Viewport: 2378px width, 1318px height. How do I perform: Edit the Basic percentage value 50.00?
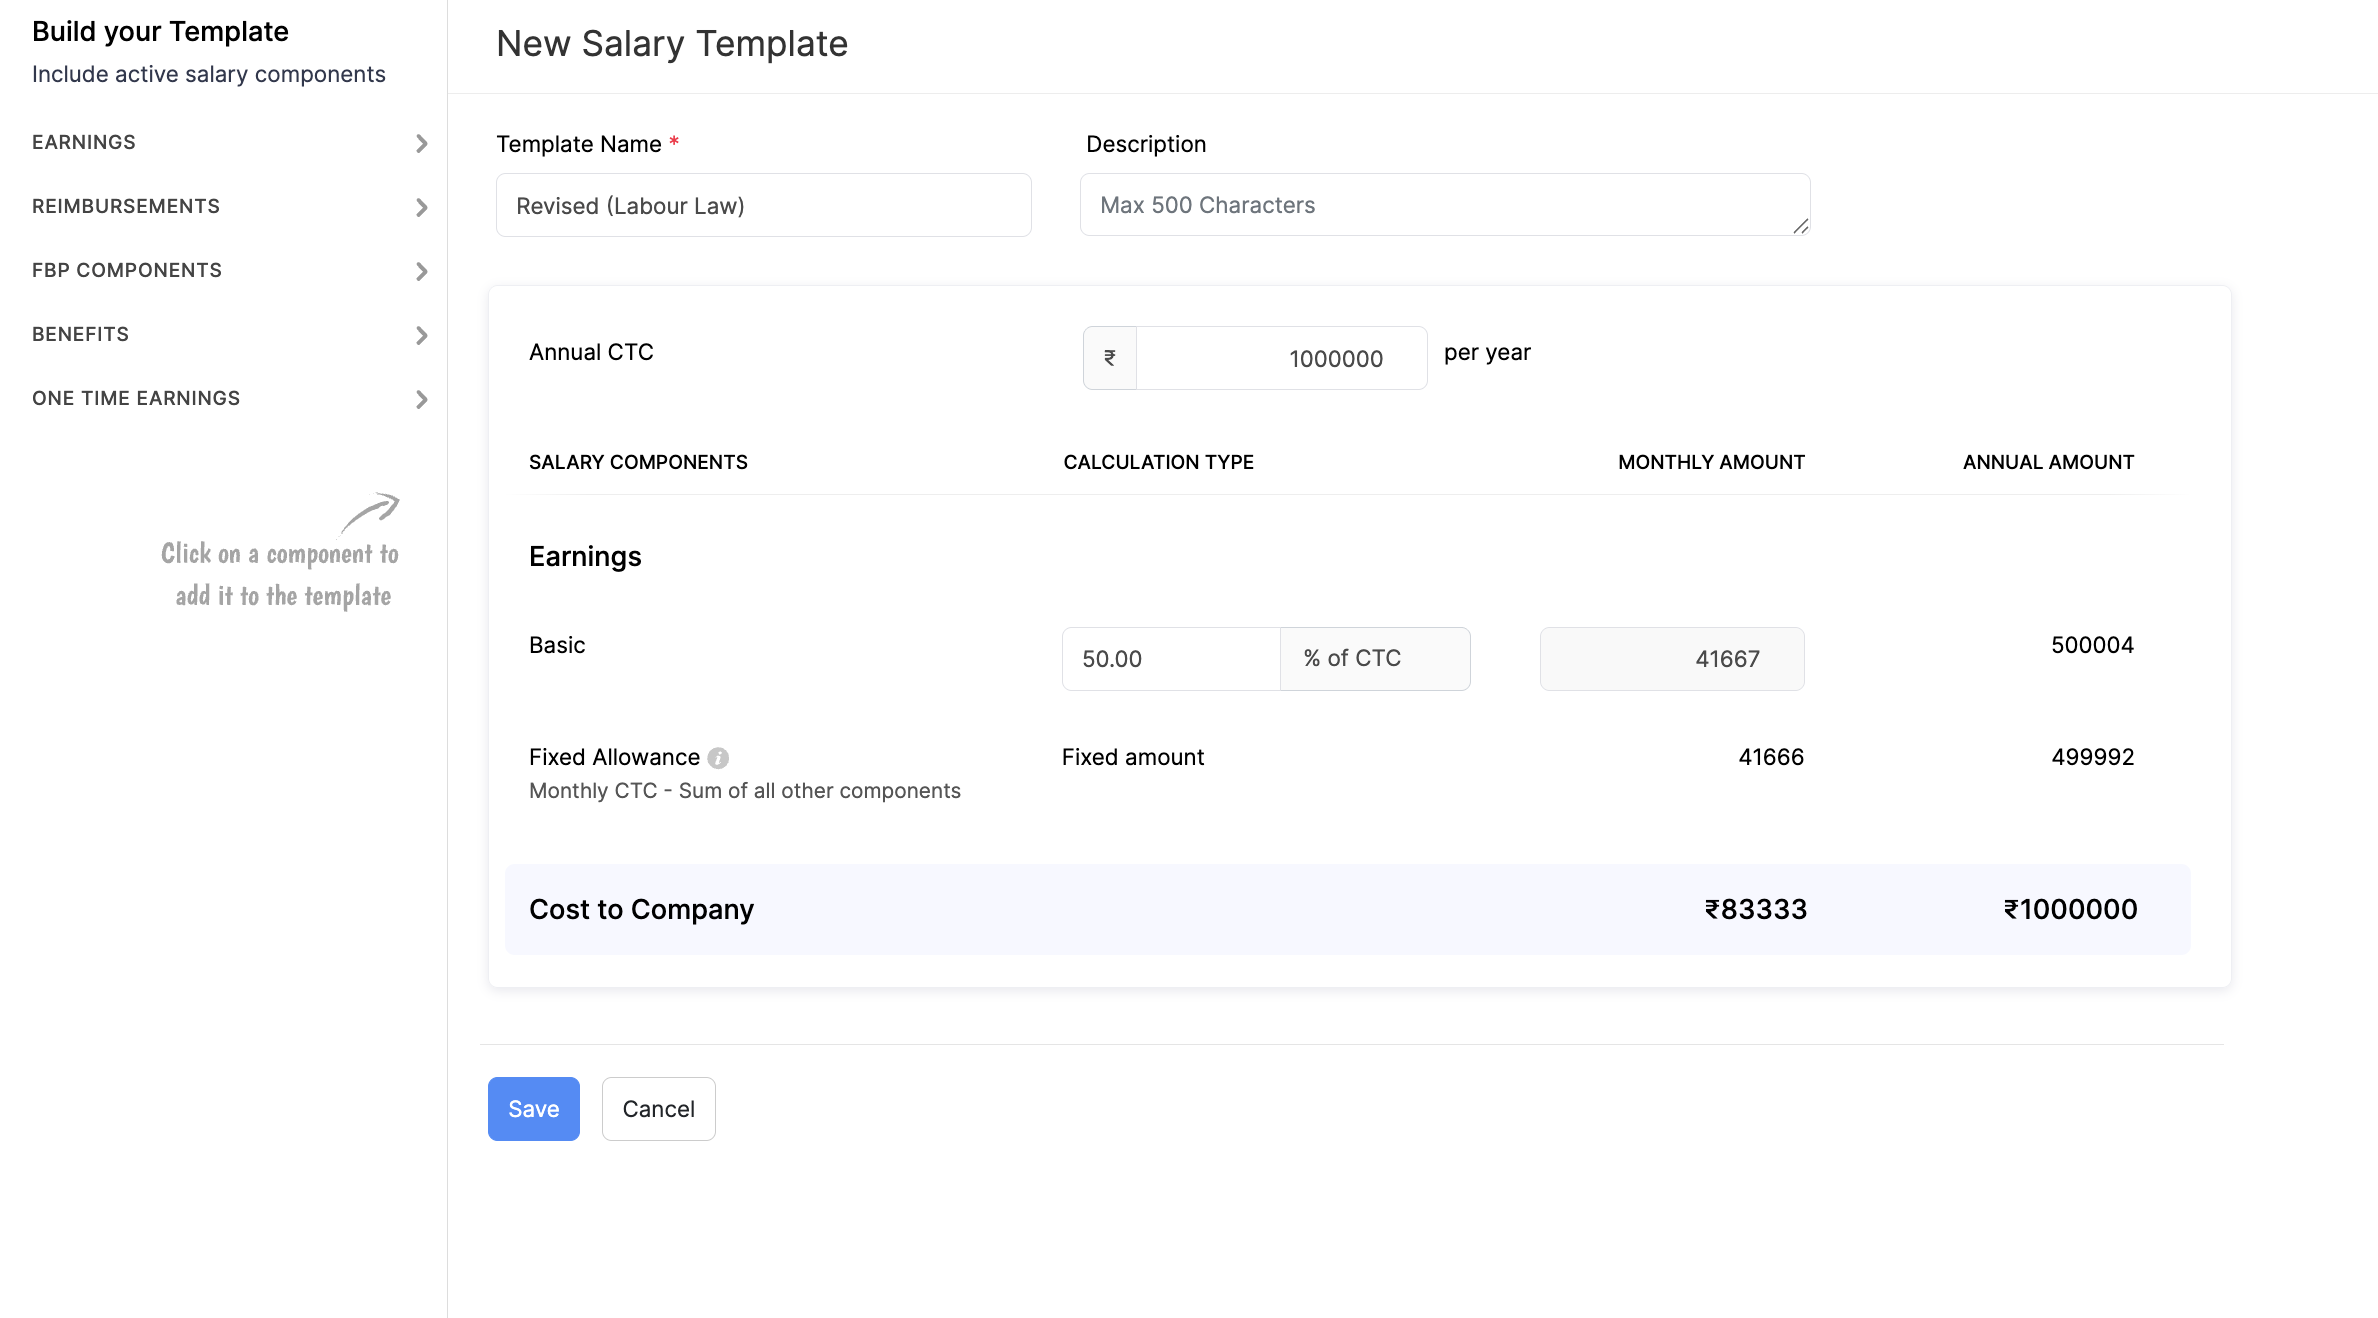coord(1170,658)
